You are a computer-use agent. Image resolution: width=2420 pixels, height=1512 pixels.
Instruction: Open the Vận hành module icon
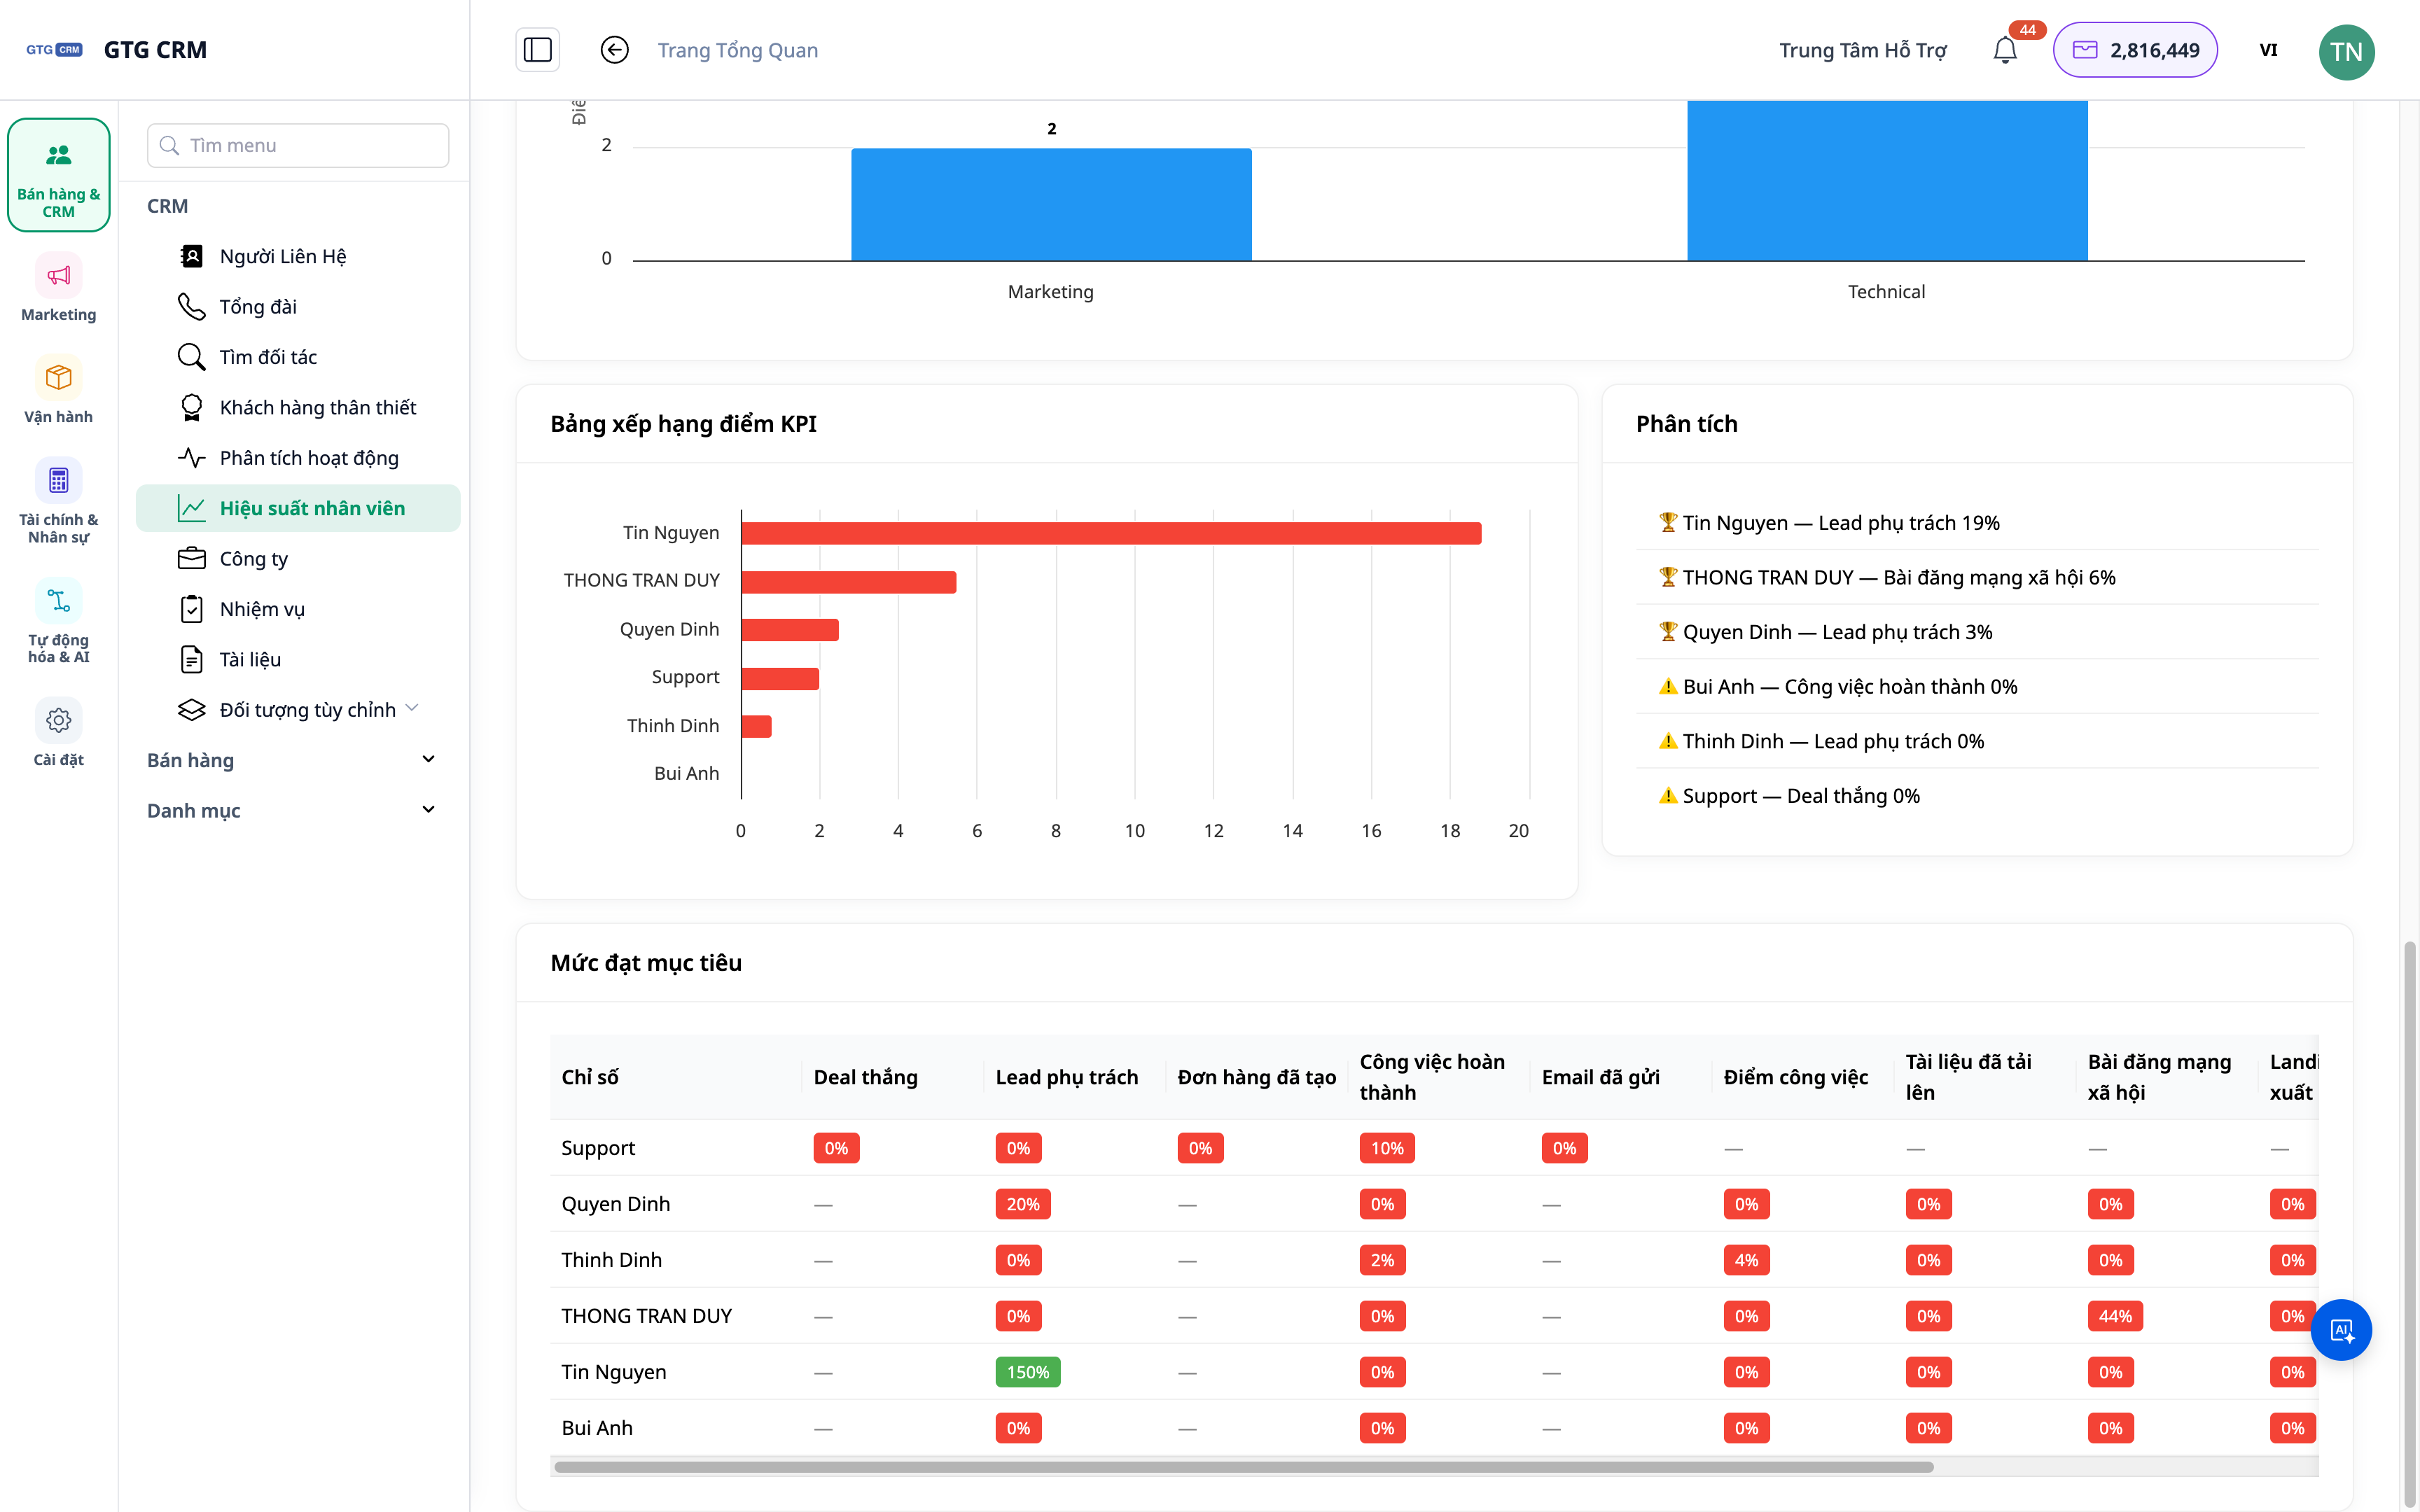(x=59, y=377)
